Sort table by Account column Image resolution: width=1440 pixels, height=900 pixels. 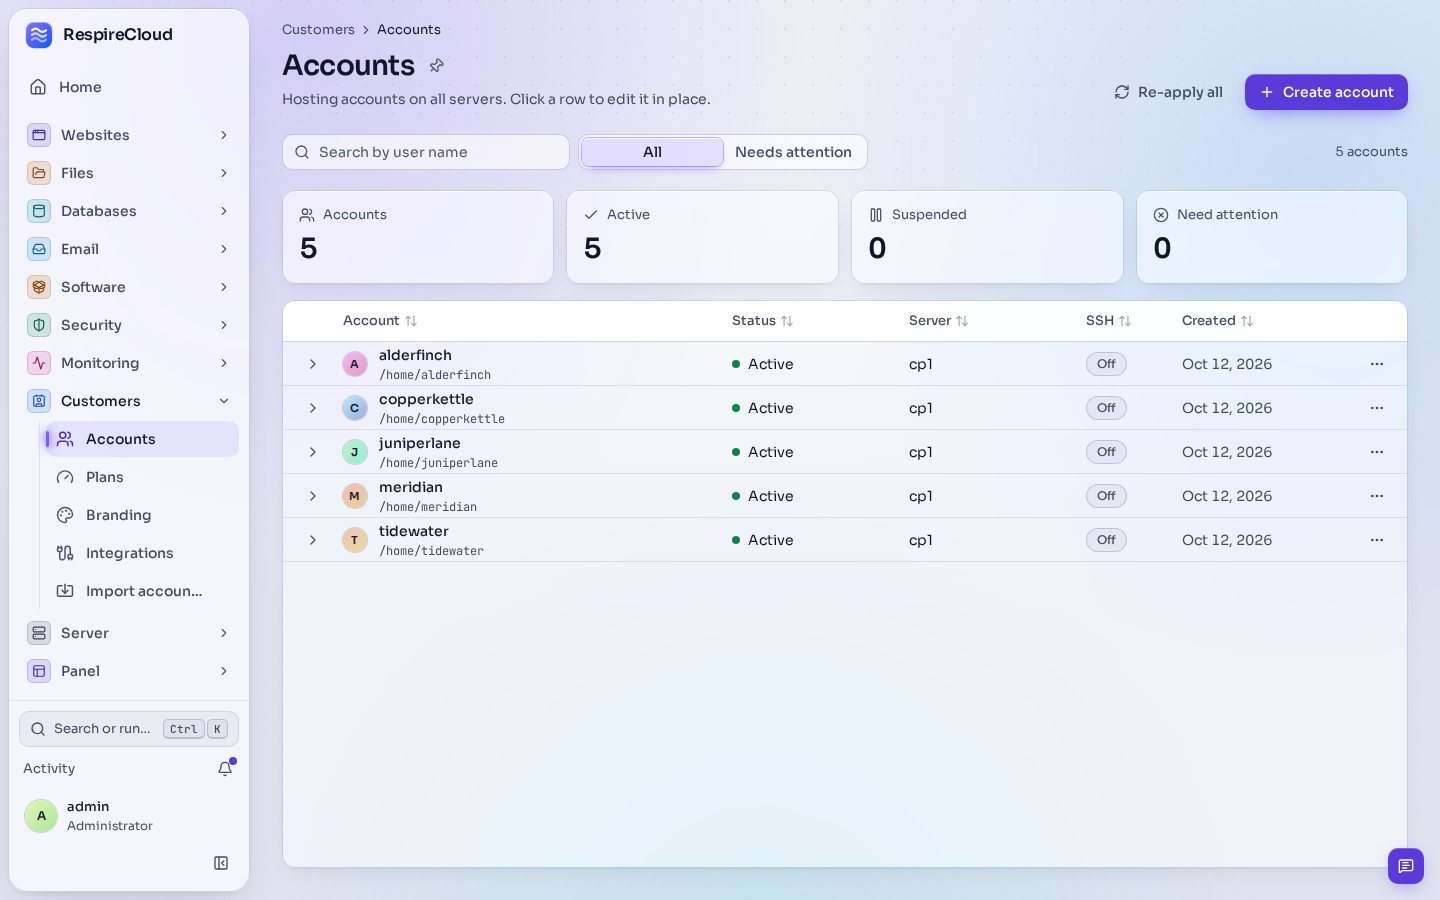(x=380, y=321)
